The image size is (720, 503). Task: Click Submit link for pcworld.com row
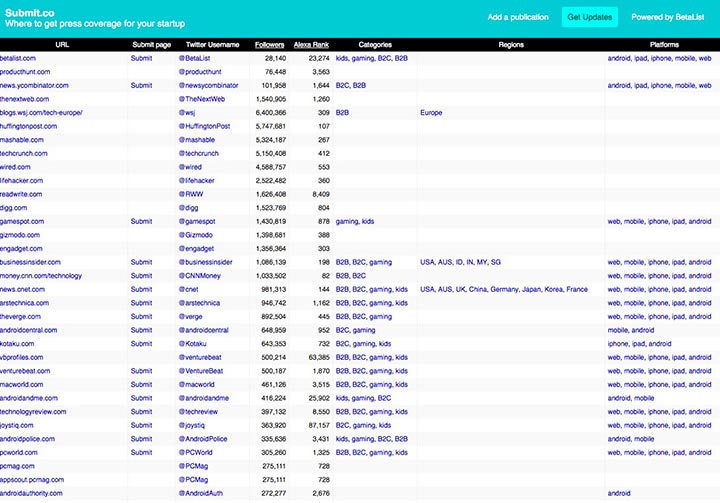click(x=141, y=452)
